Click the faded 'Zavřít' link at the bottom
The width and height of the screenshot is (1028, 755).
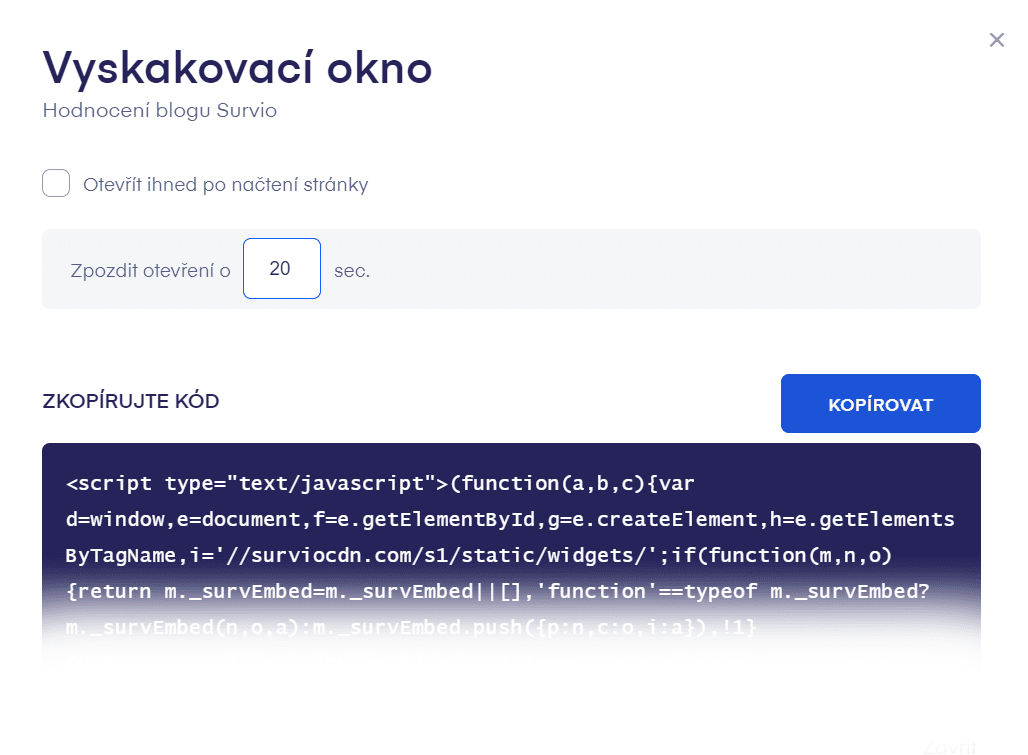click(947, 746)
